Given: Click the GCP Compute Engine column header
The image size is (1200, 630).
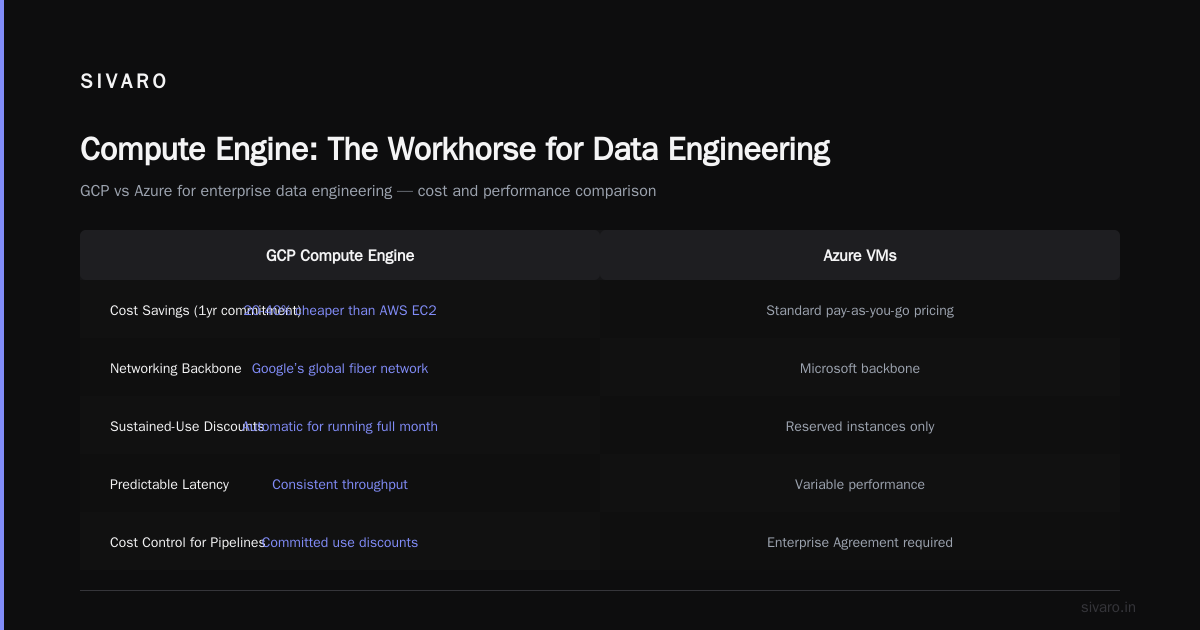Looking at the screenshot, I should click(x=340, y=255).
